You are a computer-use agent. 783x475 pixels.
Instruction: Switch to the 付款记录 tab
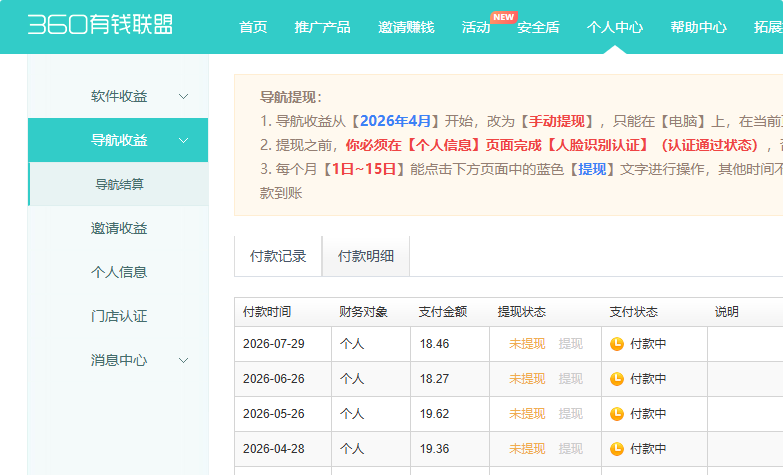pos(278,256)
